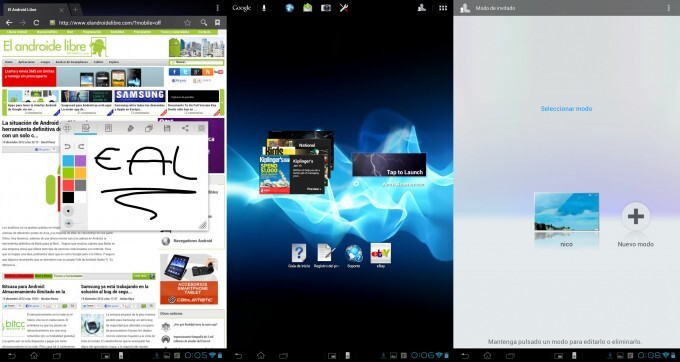Tap the Tap to Launch widget
Viewport: 680px width, 362px height.
(x=389, y=164)
